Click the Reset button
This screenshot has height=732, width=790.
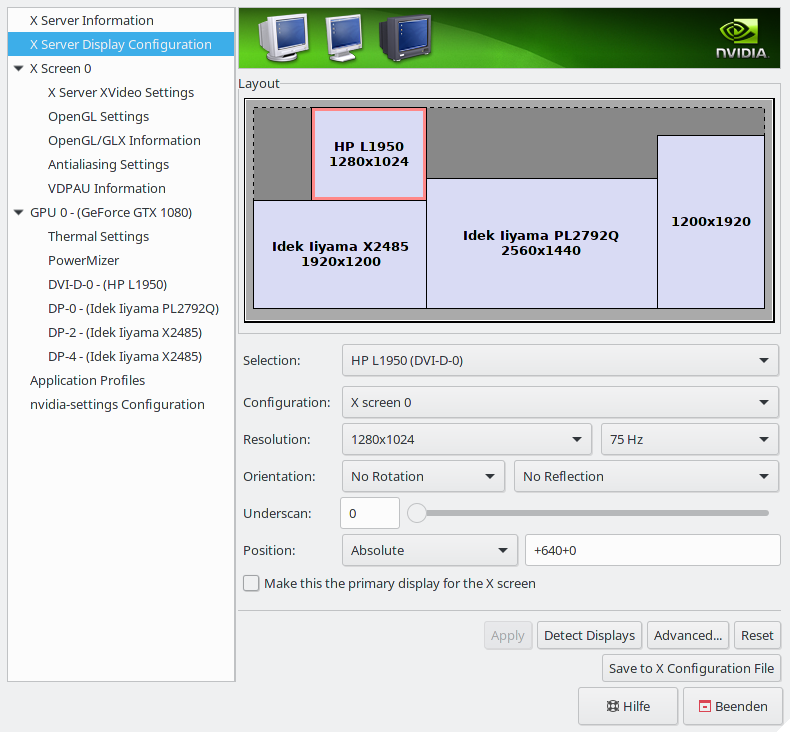[757, 635]
